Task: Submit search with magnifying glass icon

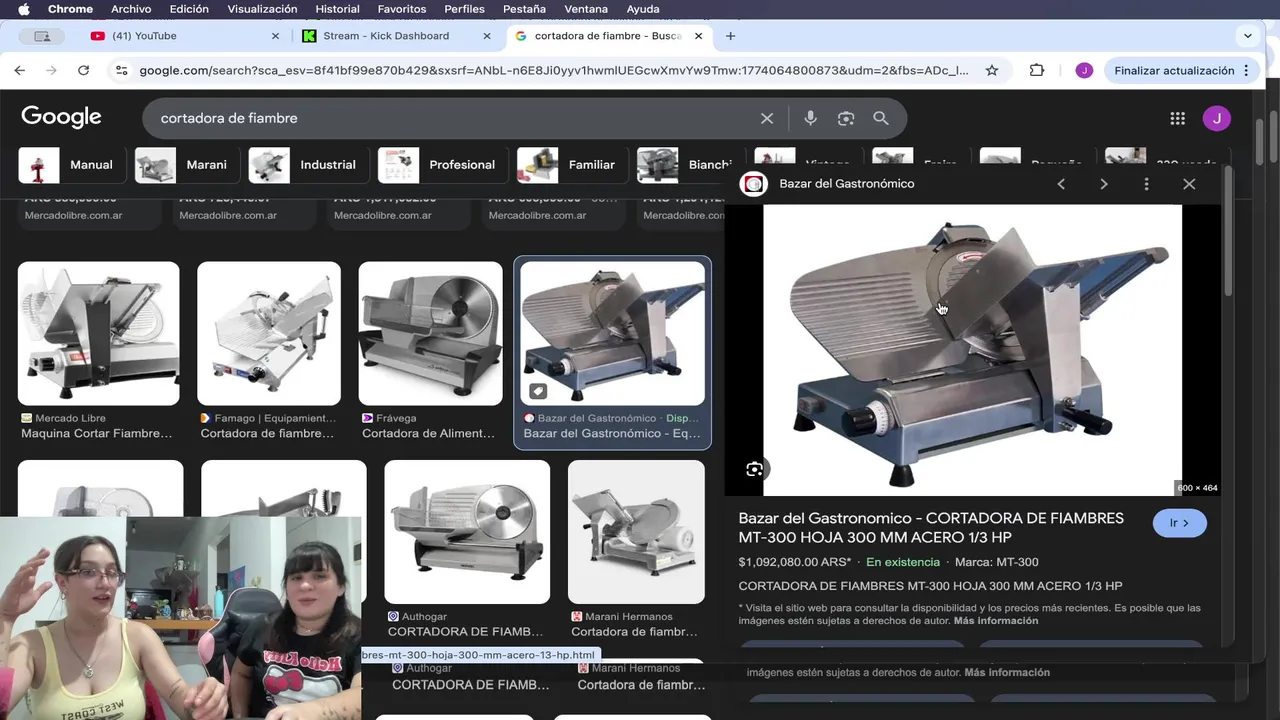Action: [x=881, y=118]
